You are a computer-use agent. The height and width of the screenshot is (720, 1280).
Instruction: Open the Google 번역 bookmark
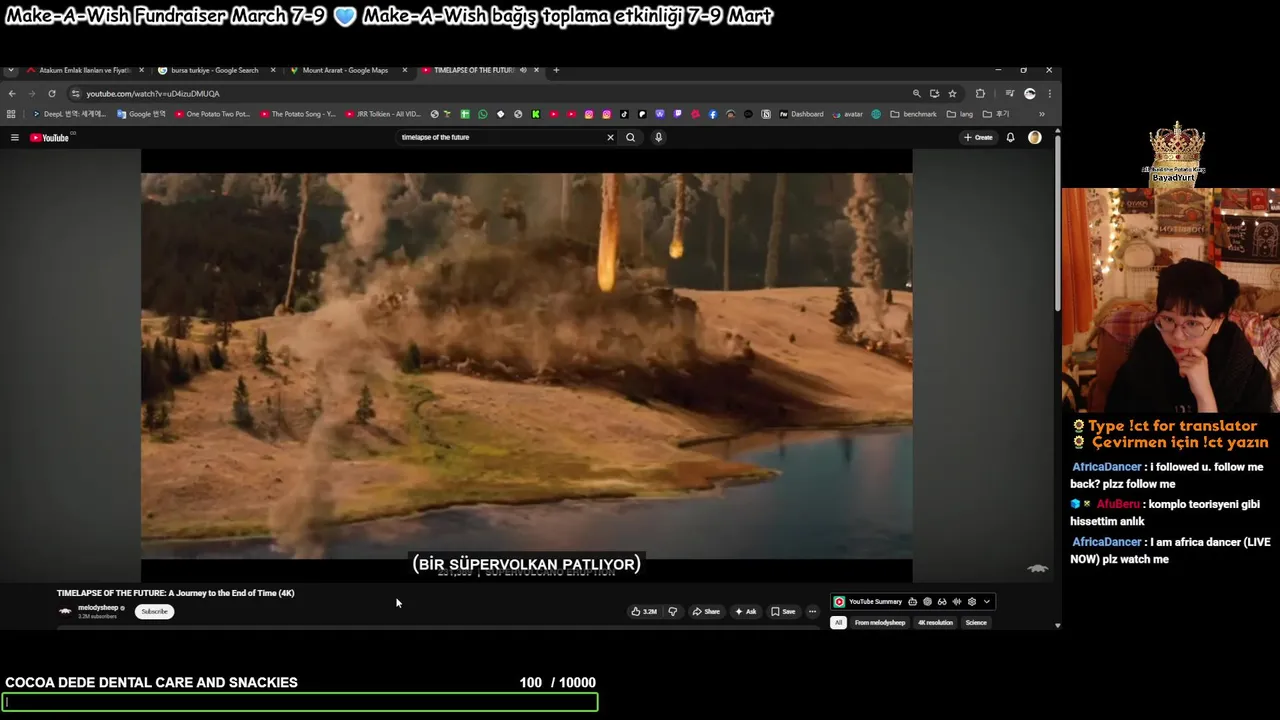click(x=141, y=114)
